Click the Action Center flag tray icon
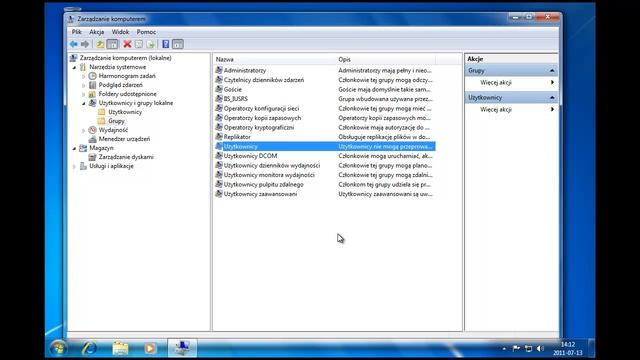The height and width of the screenshot is (360, 640). [x=516, y=348]
